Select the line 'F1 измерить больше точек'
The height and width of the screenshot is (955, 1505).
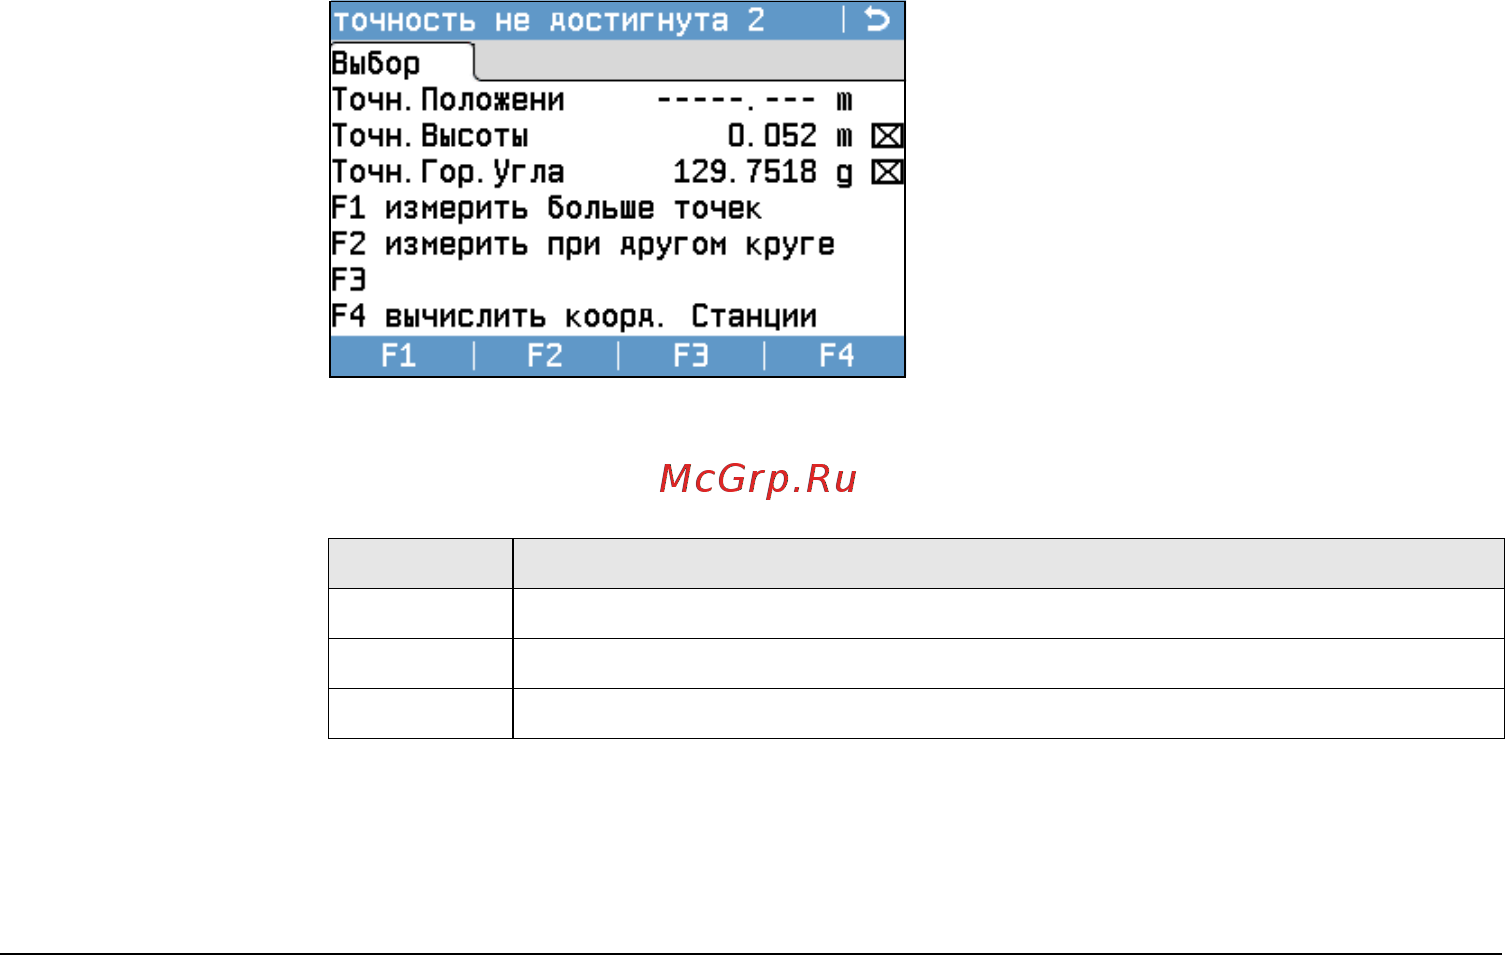(546, 208)
